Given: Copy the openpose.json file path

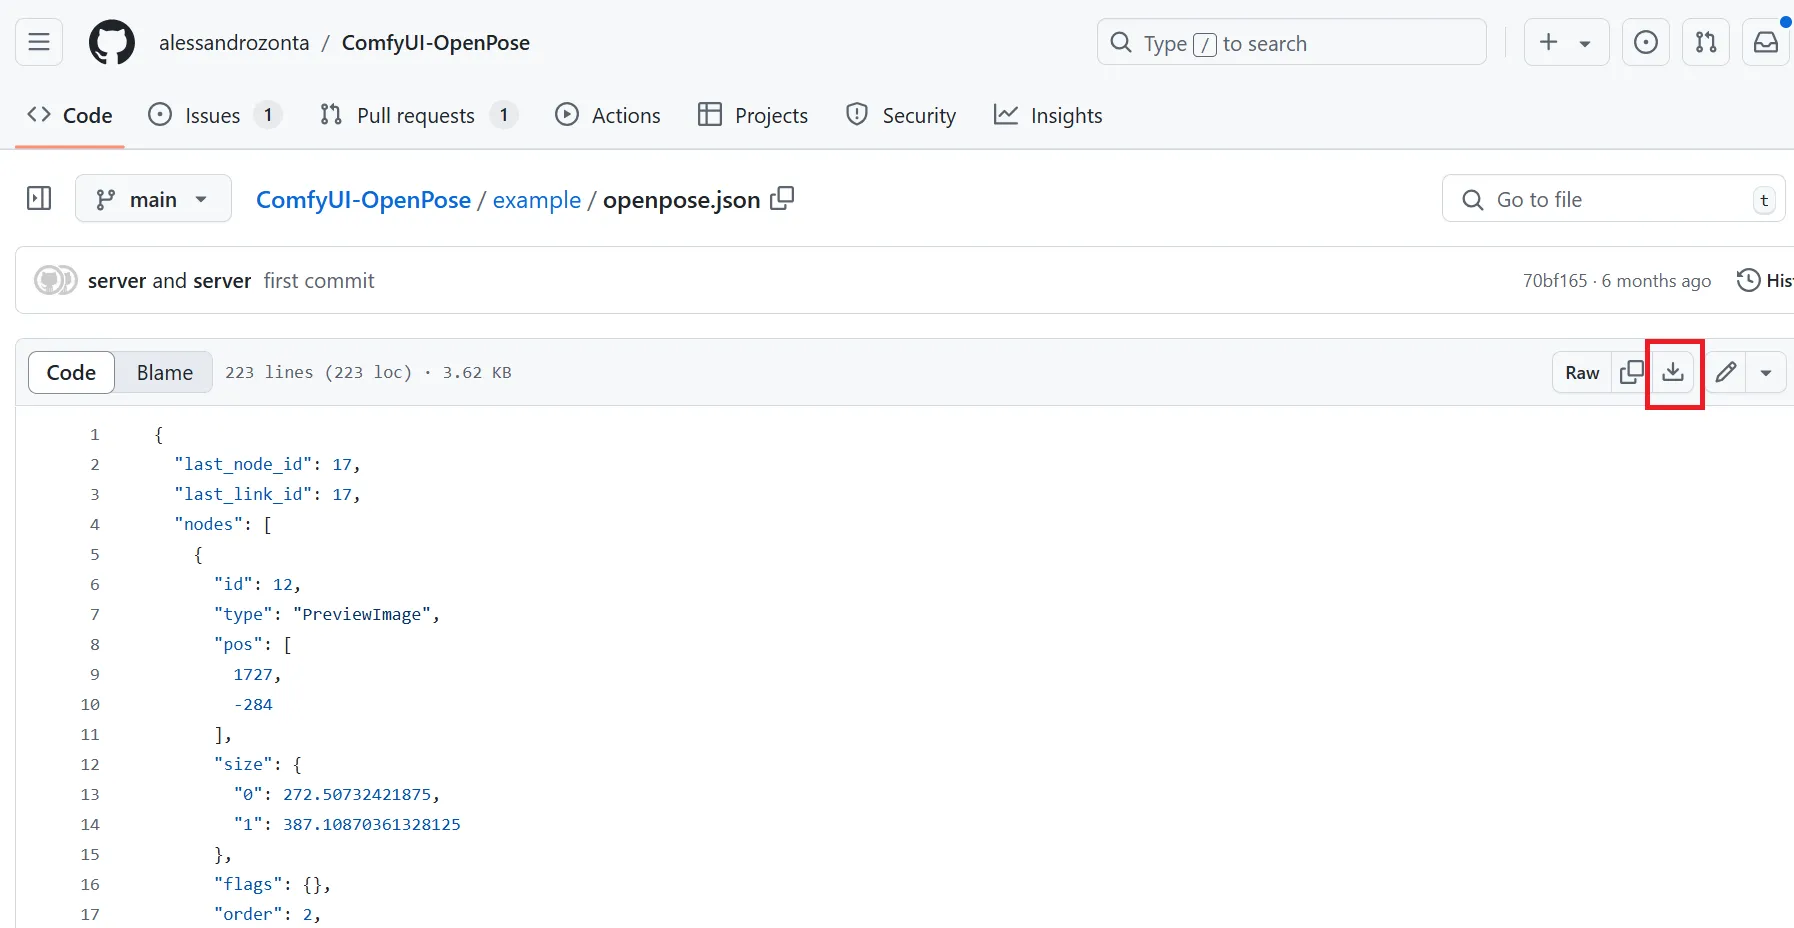Looking at the screenshot, I should click(782, 199).
